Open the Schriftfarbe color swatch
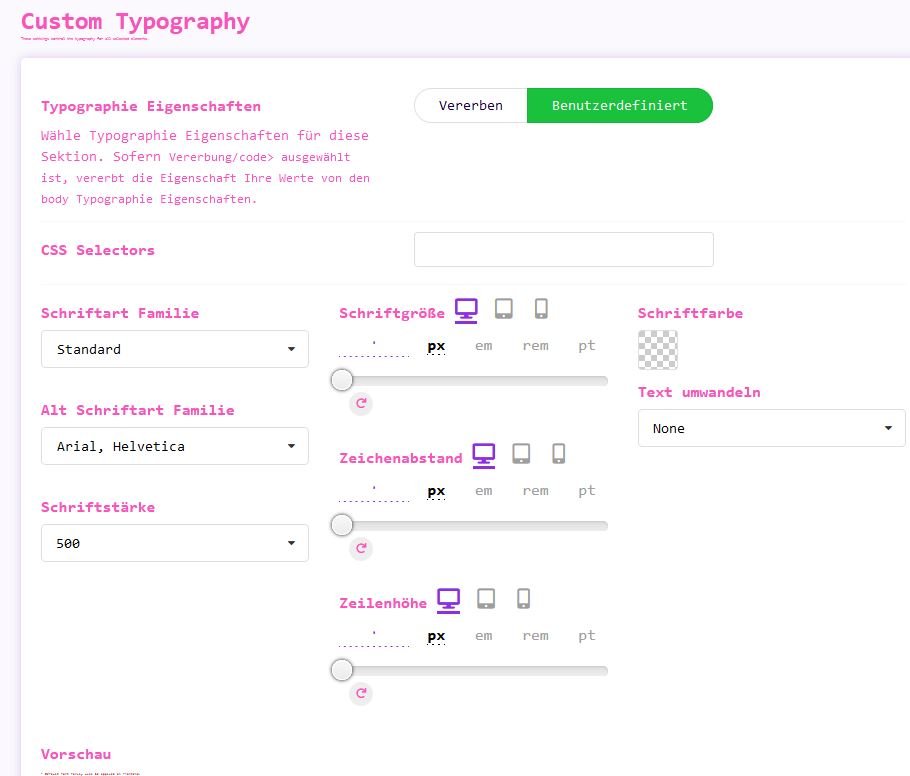This screenshot has width=910, height=776. [658, 350]
